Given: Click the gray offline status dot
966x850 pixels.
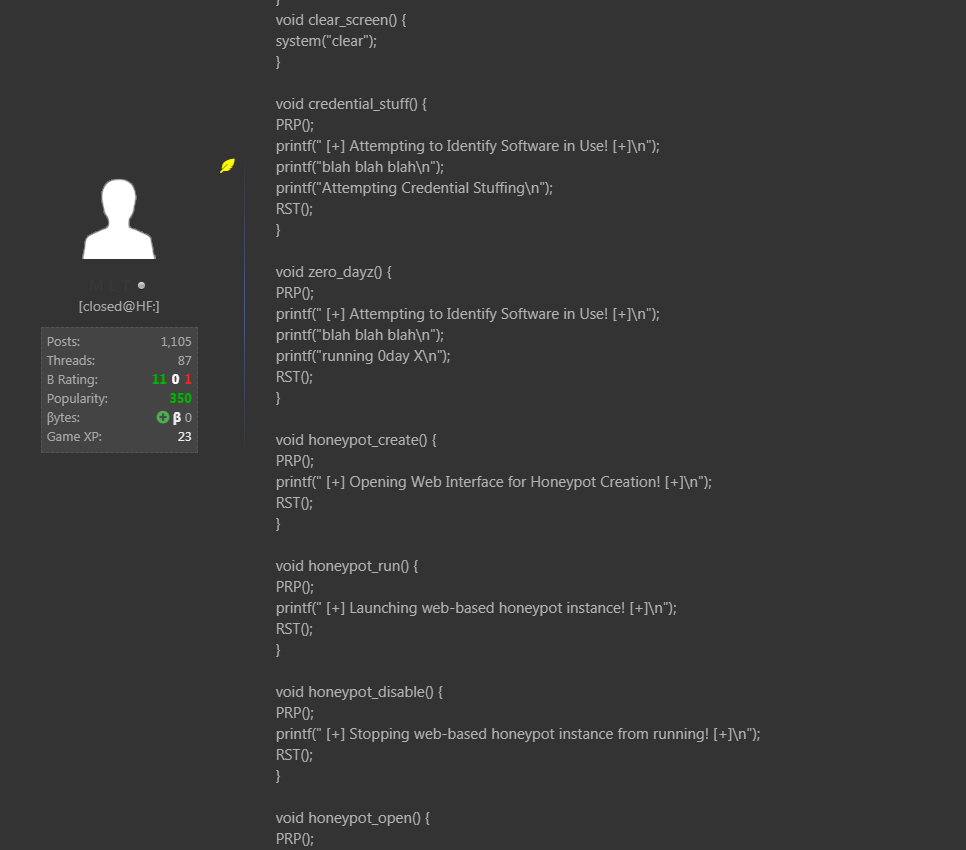Looking at the screenshot, I should pyautogui.click(x=142, y=286).
